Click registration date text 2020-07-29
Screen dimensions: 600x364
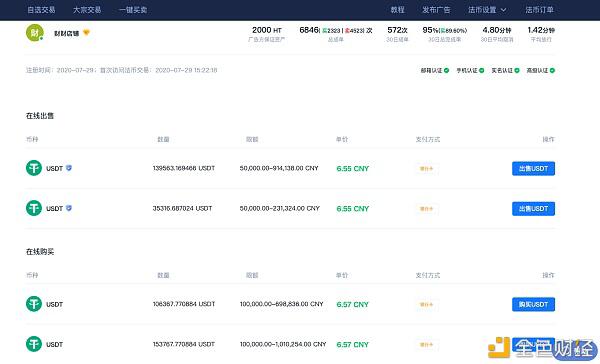[x=75, y=70]
